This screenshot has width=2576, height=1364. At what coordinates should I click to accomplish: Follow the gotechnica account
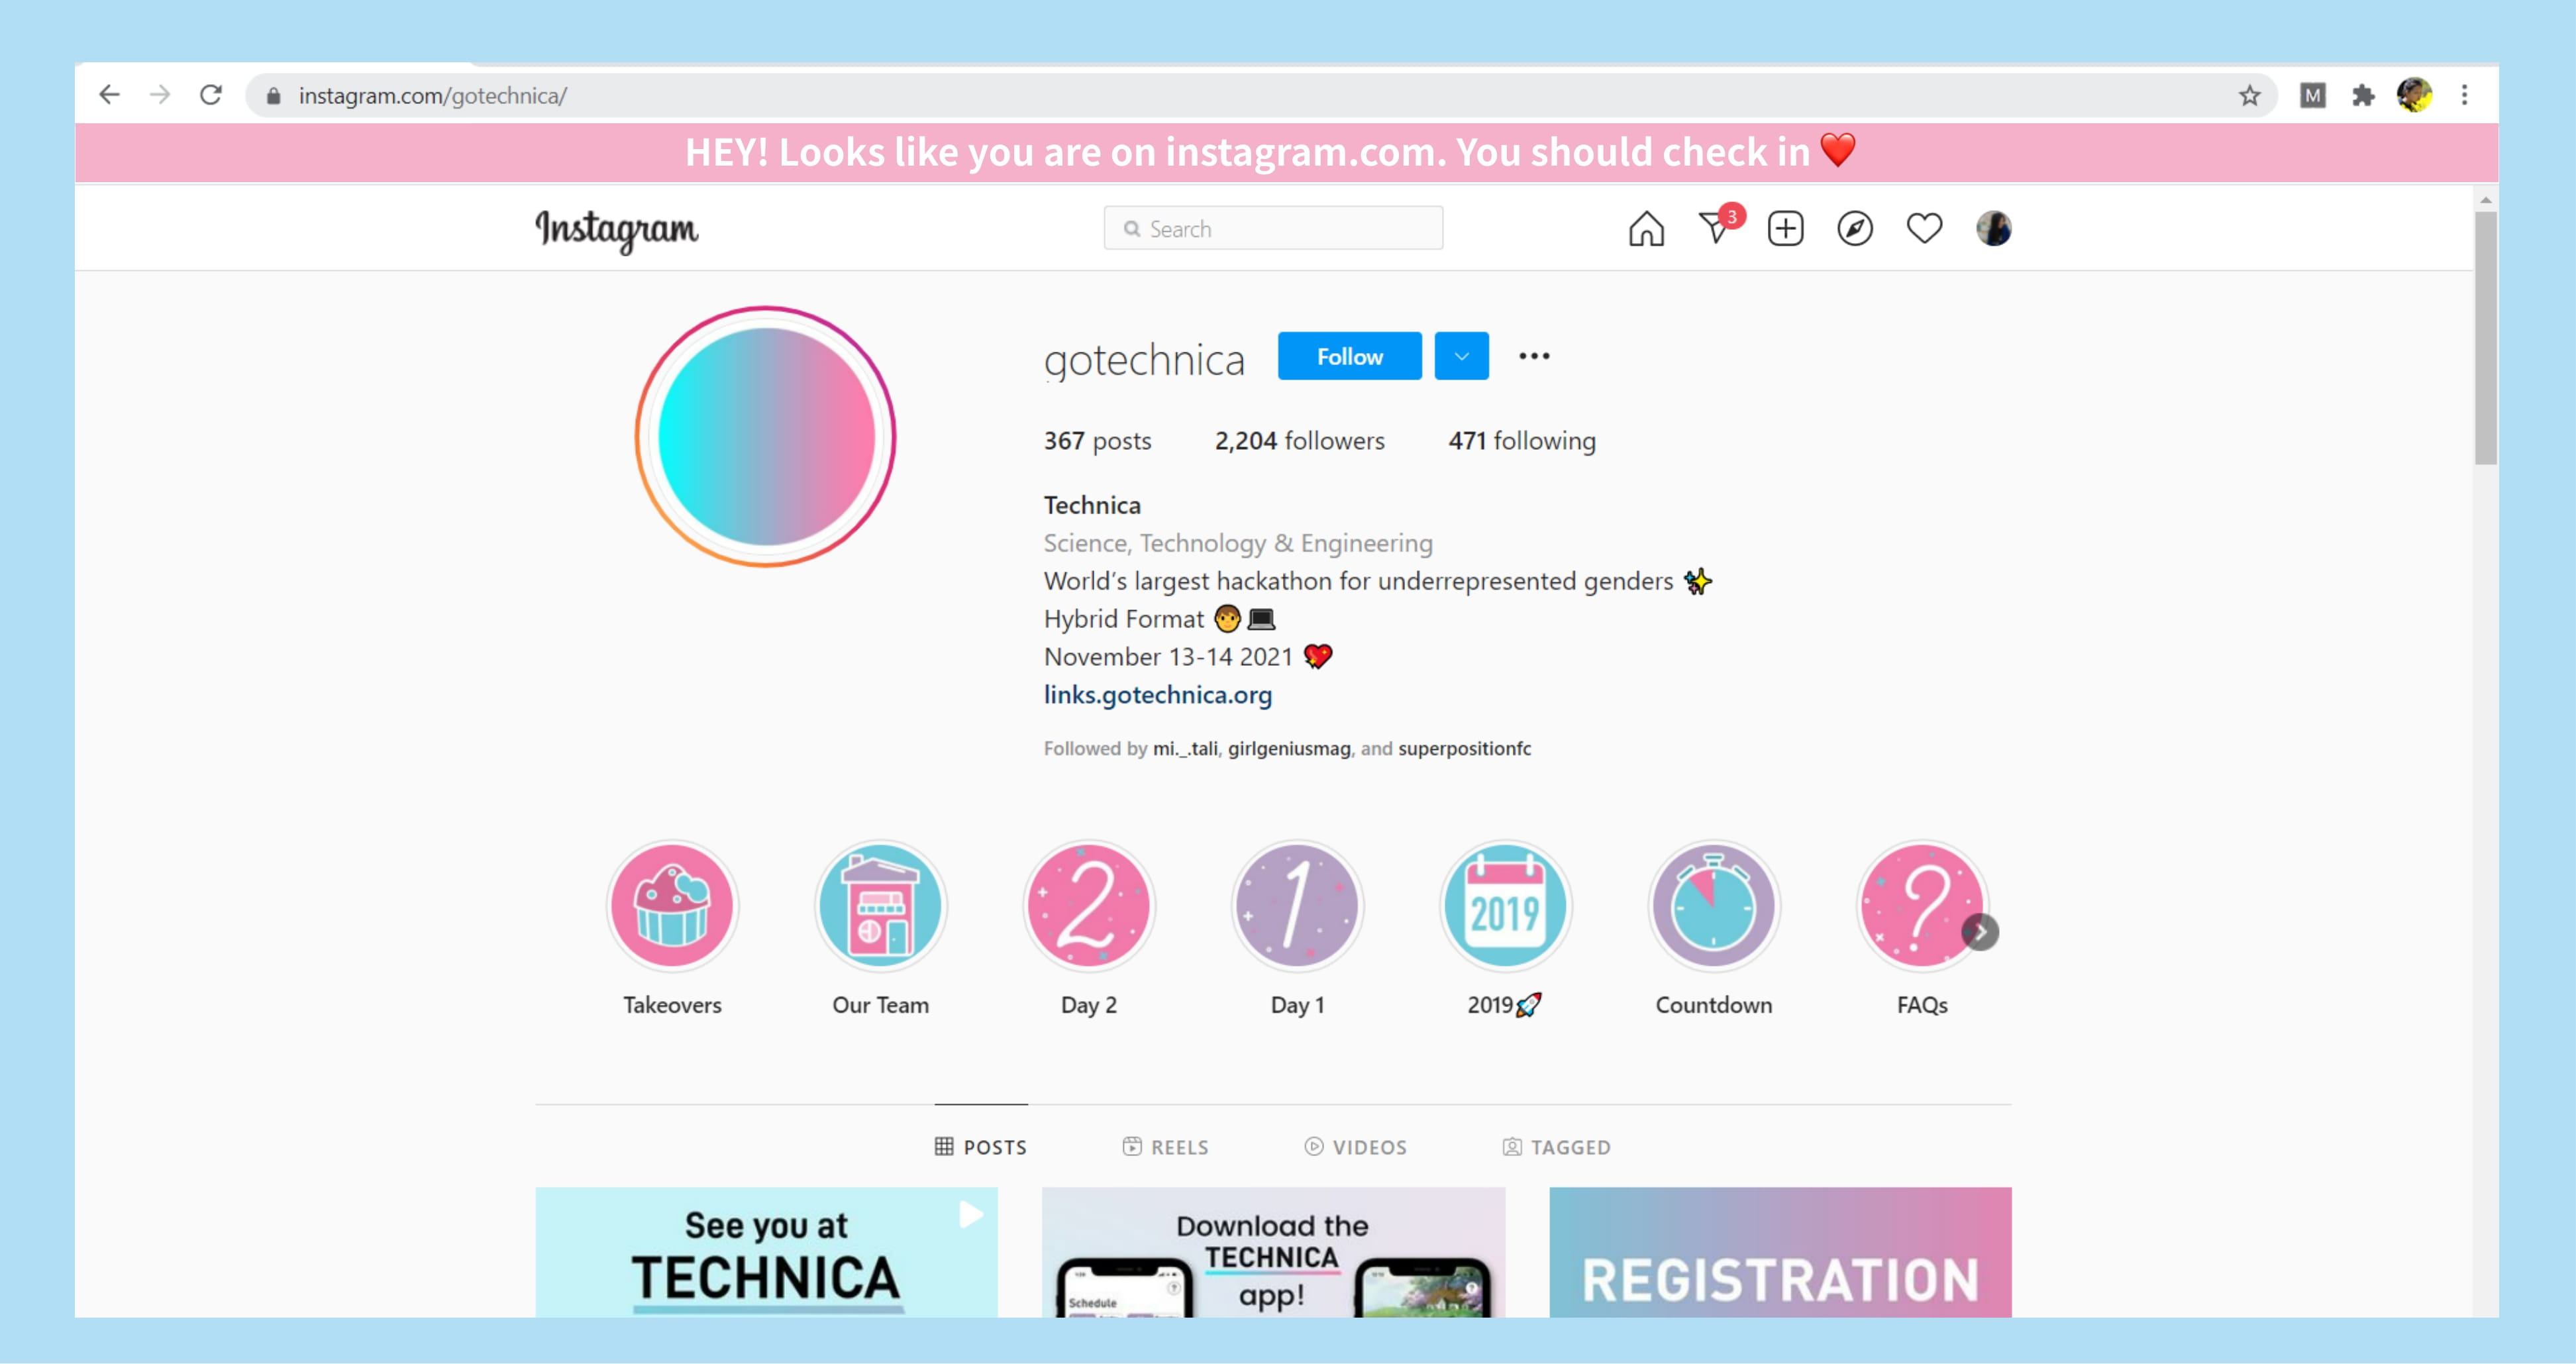(1349, 355)
